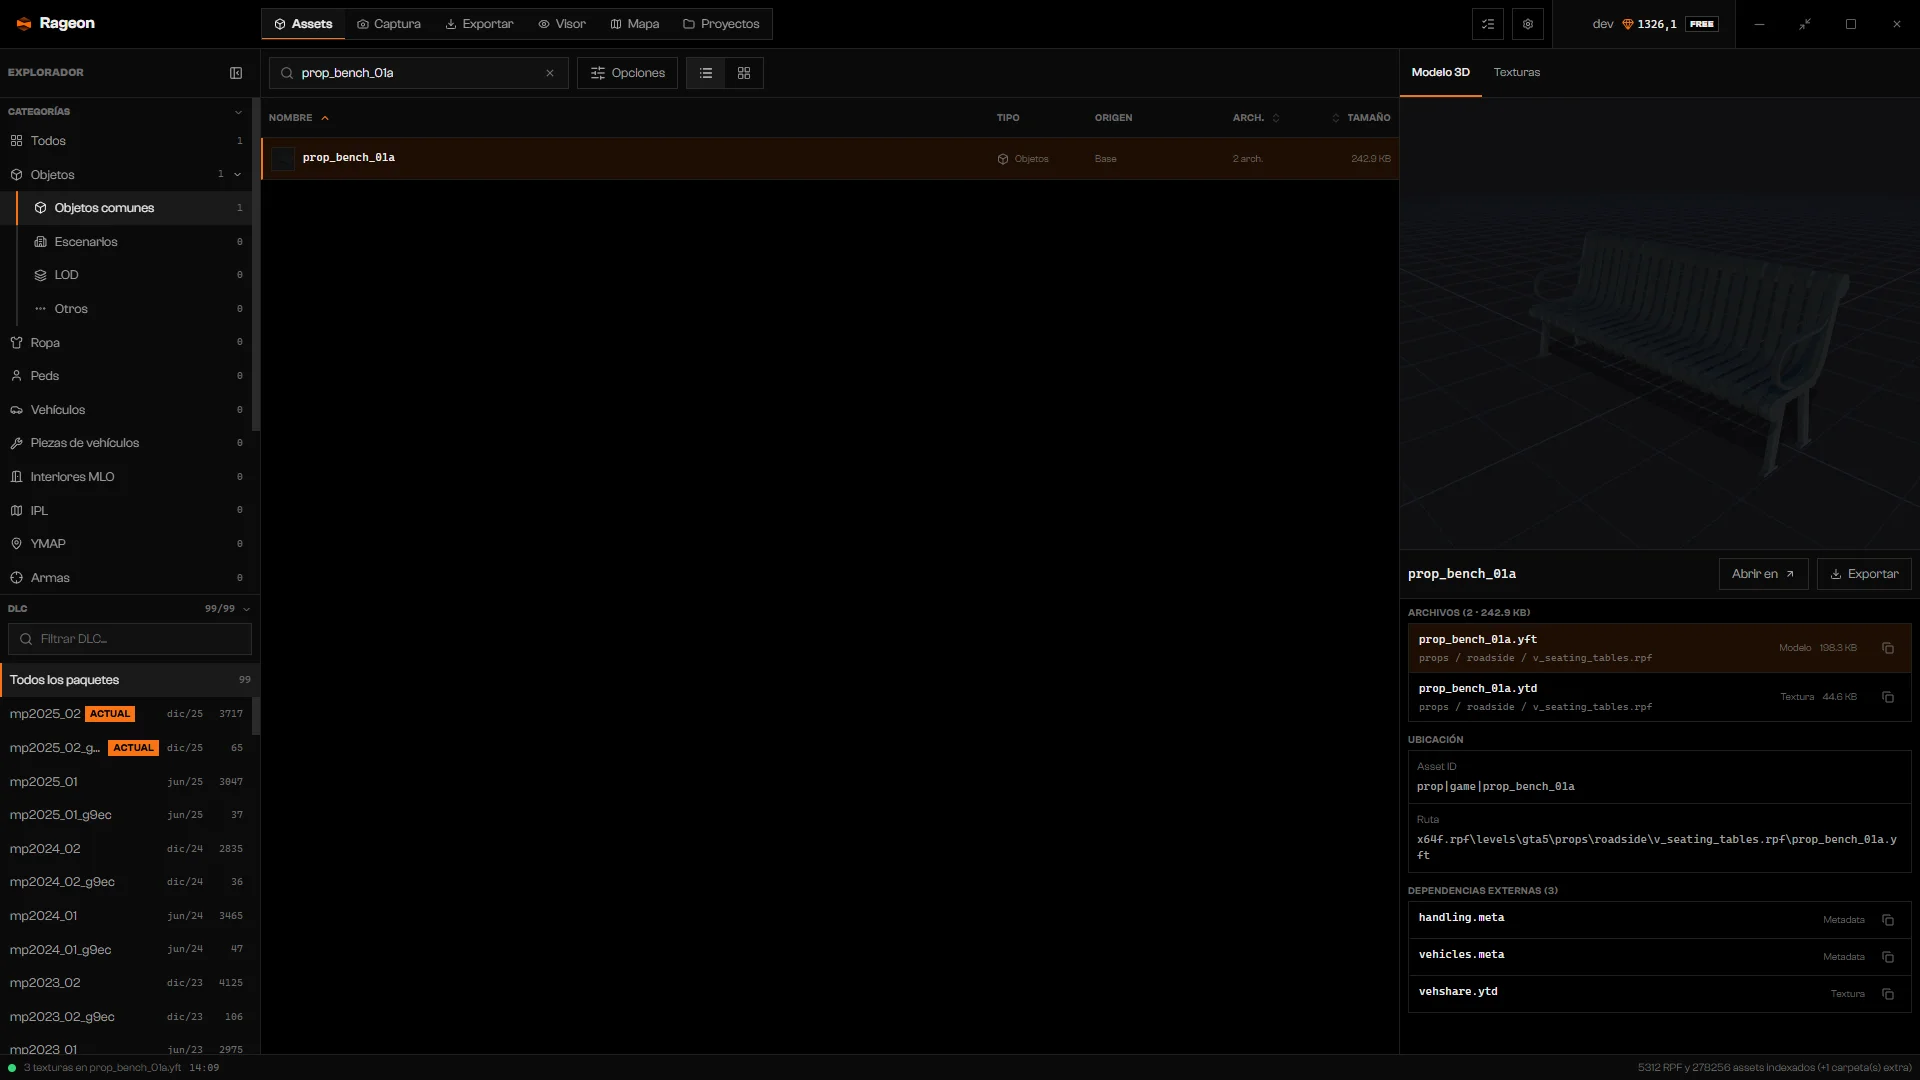1920x1080 pixels.
Task: Click the Rageon logo icon
Action: point(24,24)
